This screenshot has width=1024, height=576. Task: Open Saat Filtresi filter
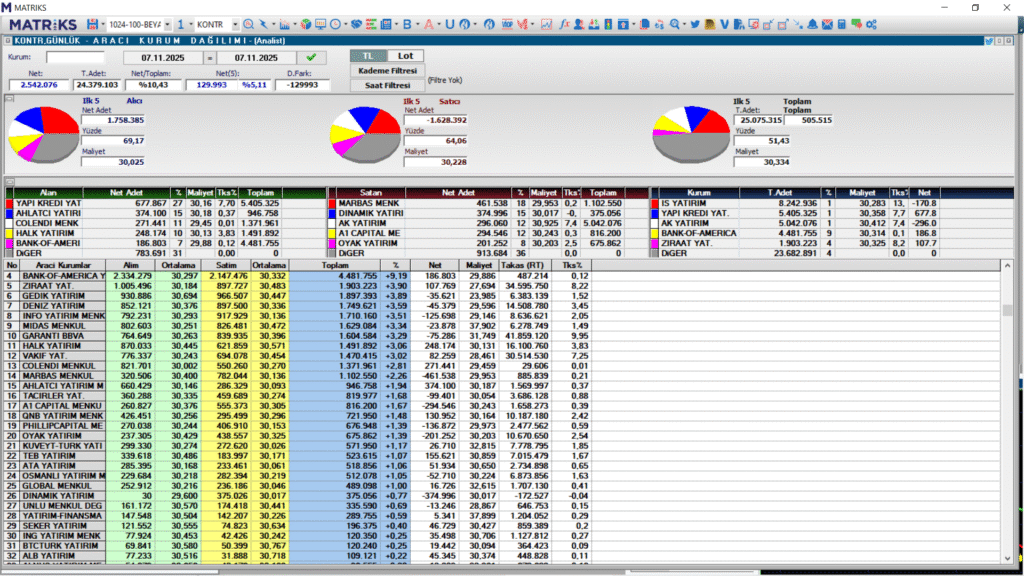pyautogui.click(x=387, y=85)
